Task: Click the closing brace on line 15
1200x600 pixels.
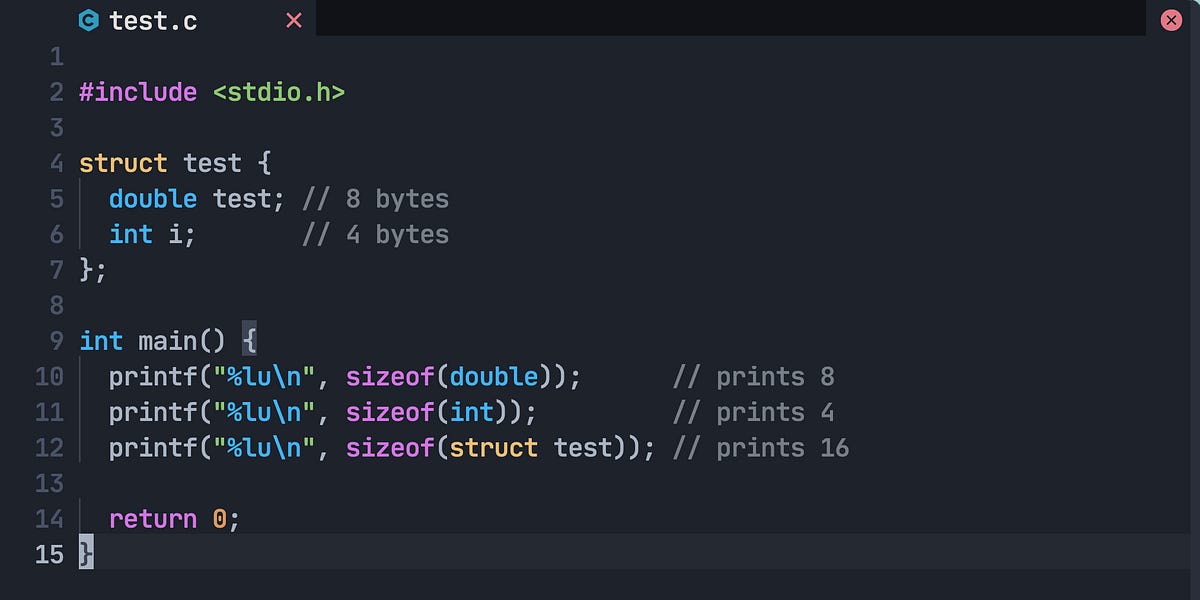Action: (84, 554)
